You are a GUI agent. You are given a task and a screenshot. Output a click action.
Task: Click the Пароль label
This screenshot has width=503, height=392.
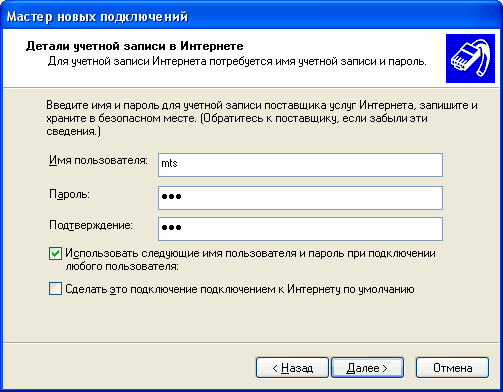(x=69, y=194)
